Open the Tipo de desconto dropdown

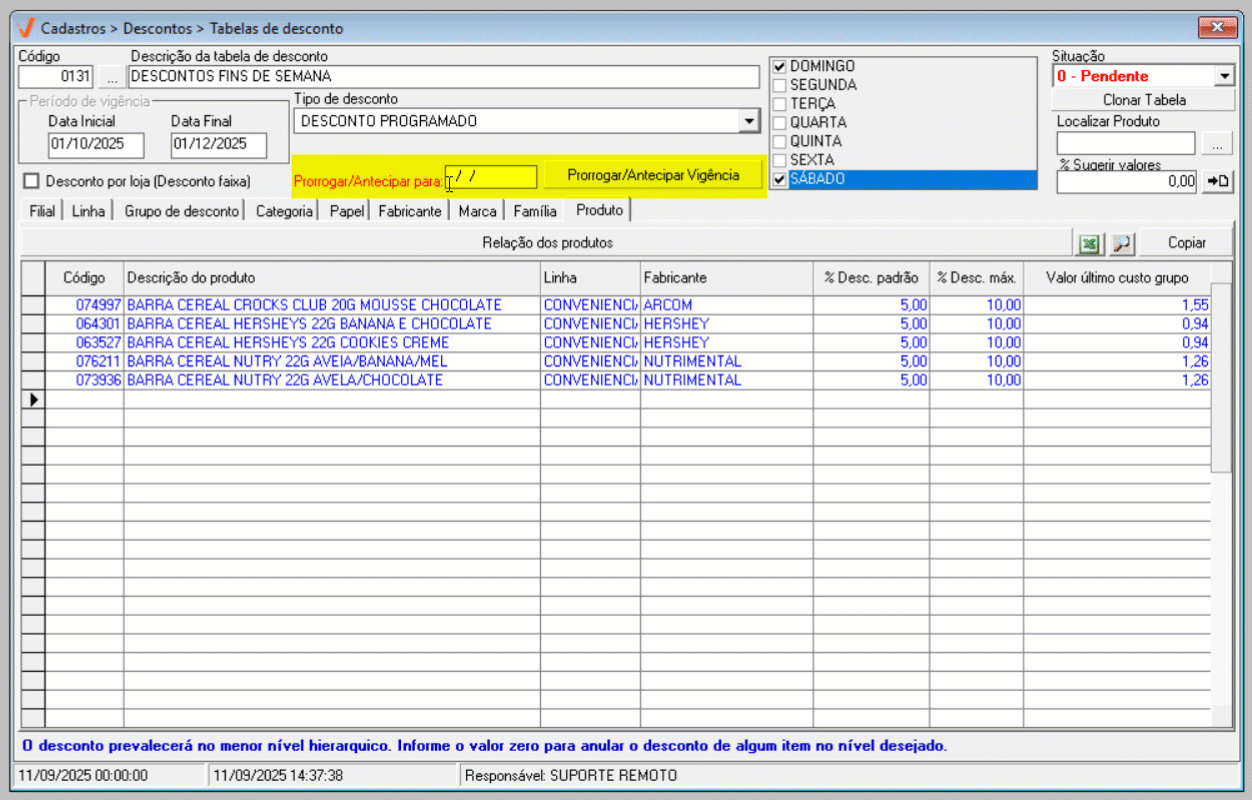[x=748, y=121]
